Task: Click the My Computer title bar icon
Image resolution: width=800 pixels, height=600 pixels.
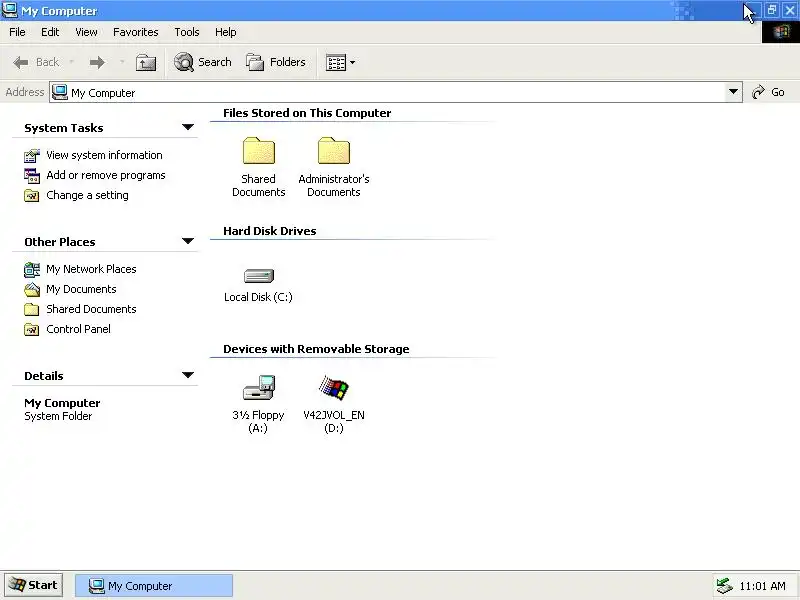Action: coord(10,10)
